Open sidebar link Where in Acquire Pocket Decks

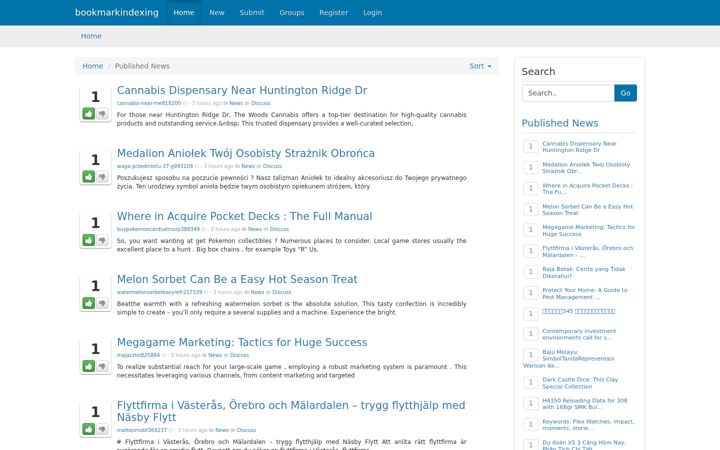[x=587, y=189]
